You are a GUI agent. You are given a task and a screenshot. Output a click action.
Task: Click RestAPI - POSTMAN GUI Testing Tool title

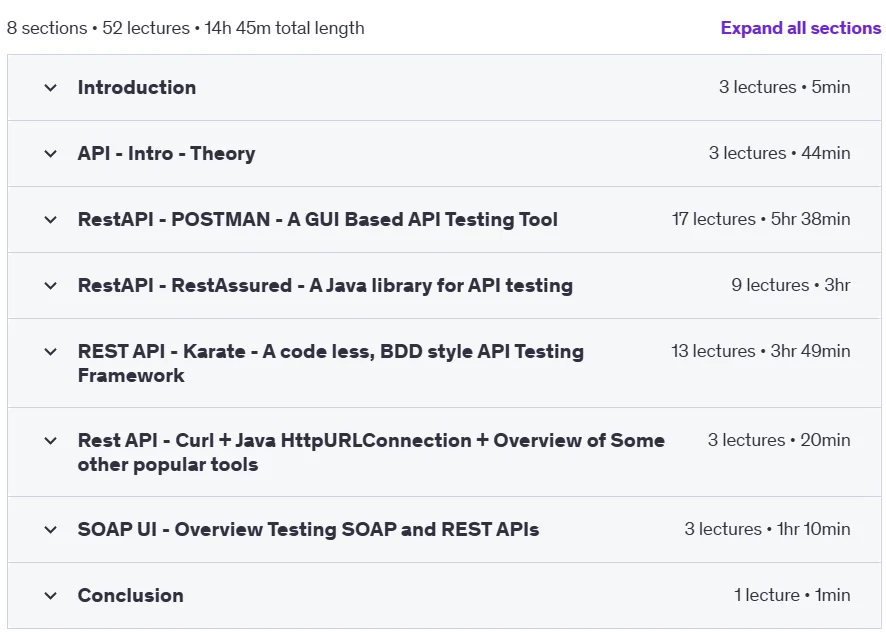pyautogui.click(x=318, y=219)
